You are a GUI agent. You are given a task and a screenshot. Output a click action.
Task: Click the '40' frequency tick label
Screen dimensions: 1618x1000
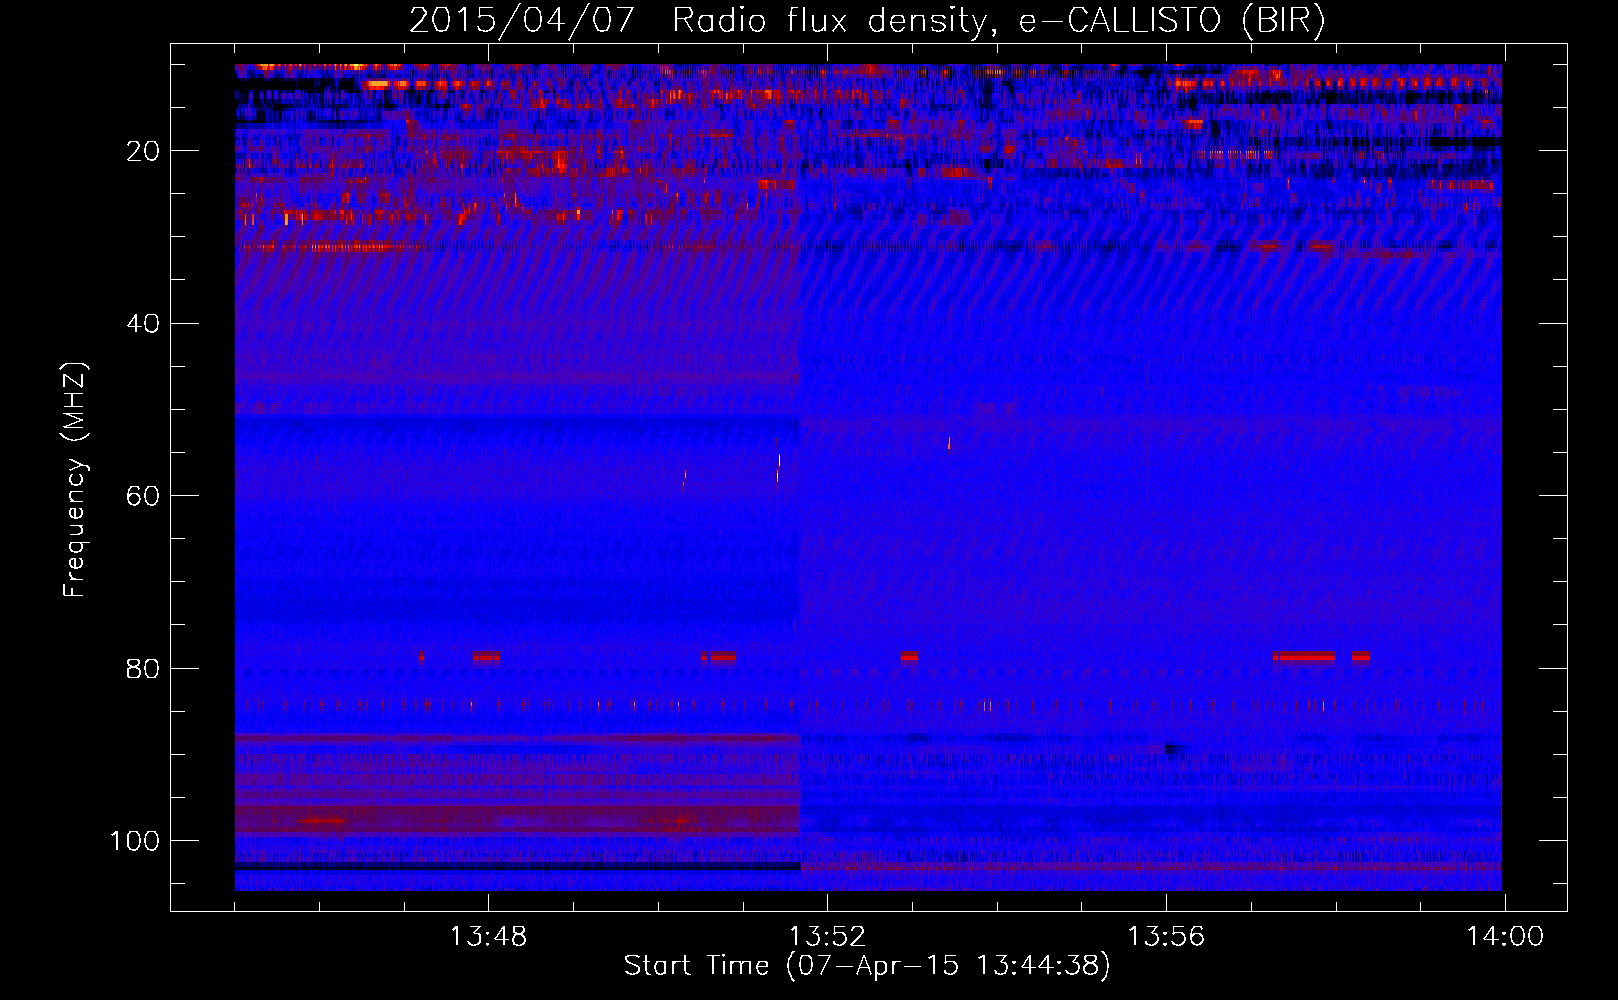point(143,324)
